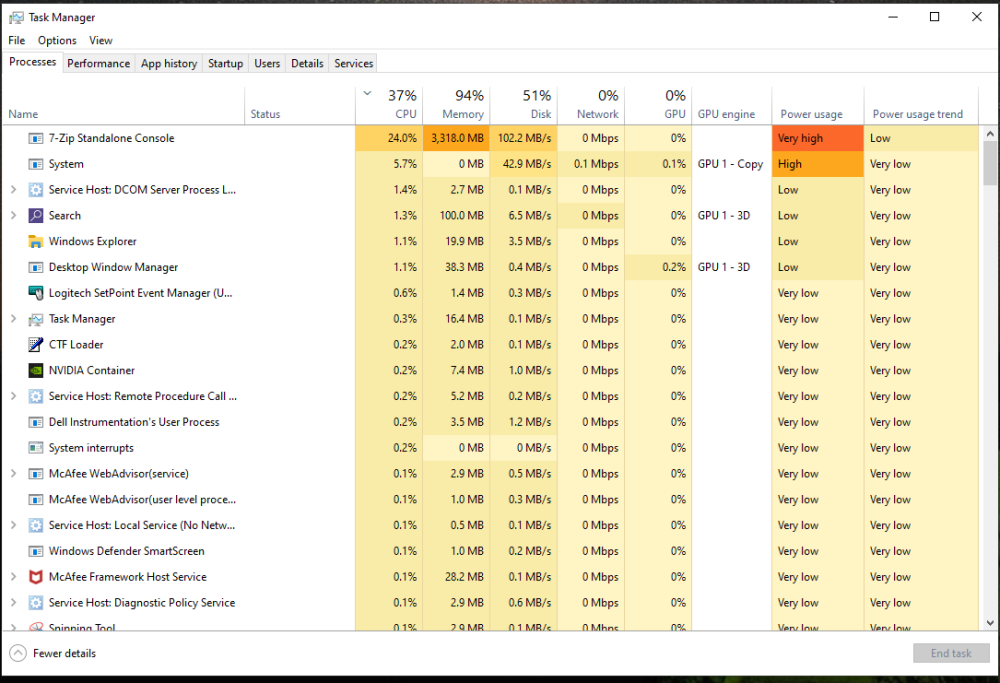Screen dimensions: 1000x683
Task: Open the View menu
Action: coord(100,40)
